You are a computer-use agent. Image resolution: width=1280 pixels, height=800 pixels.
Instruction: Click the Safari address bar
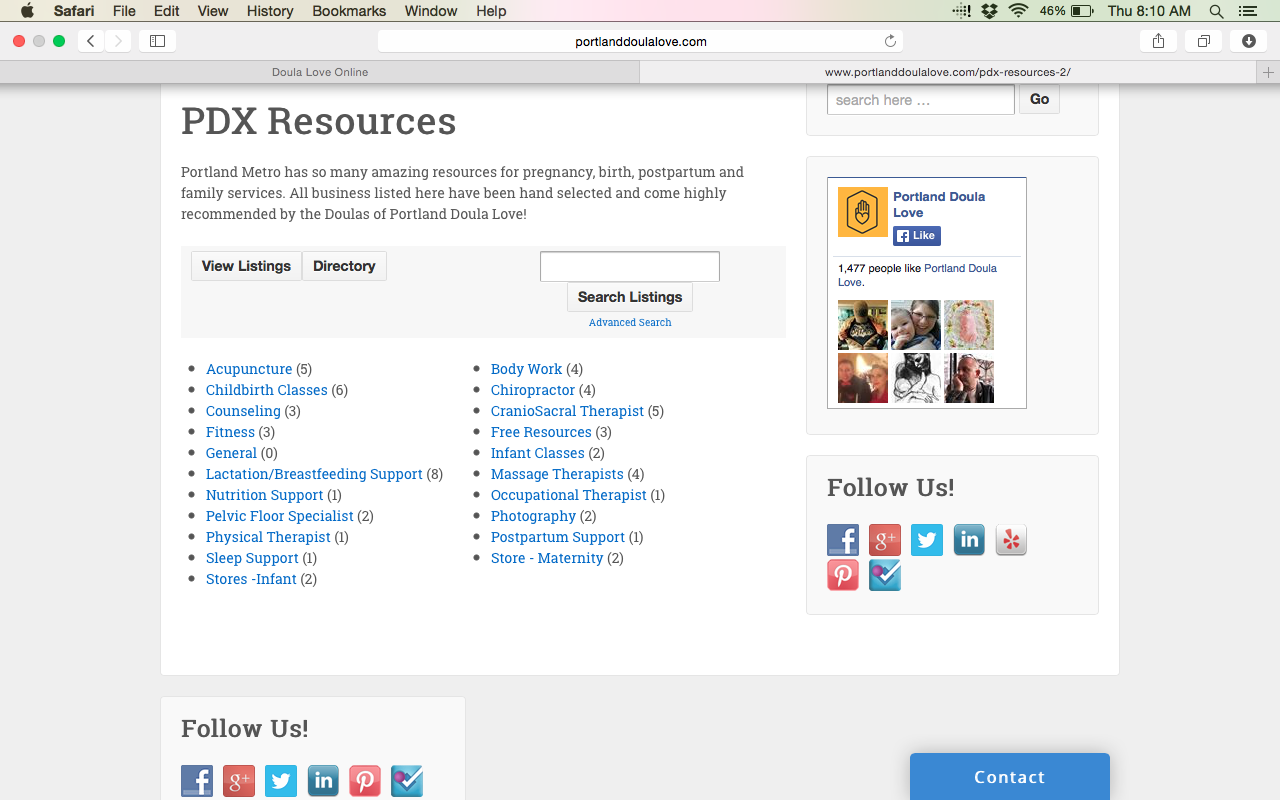click(640, 41)
